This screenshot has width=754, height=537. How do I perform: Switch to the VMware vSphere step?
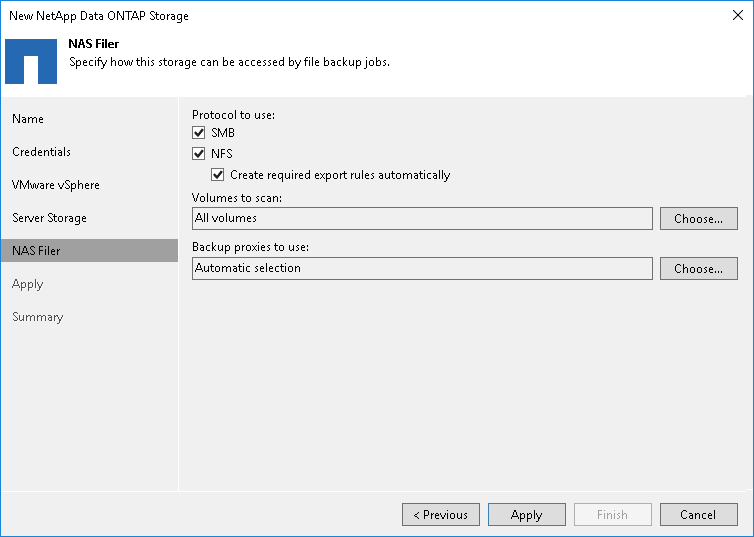click(x=56, y=185)
